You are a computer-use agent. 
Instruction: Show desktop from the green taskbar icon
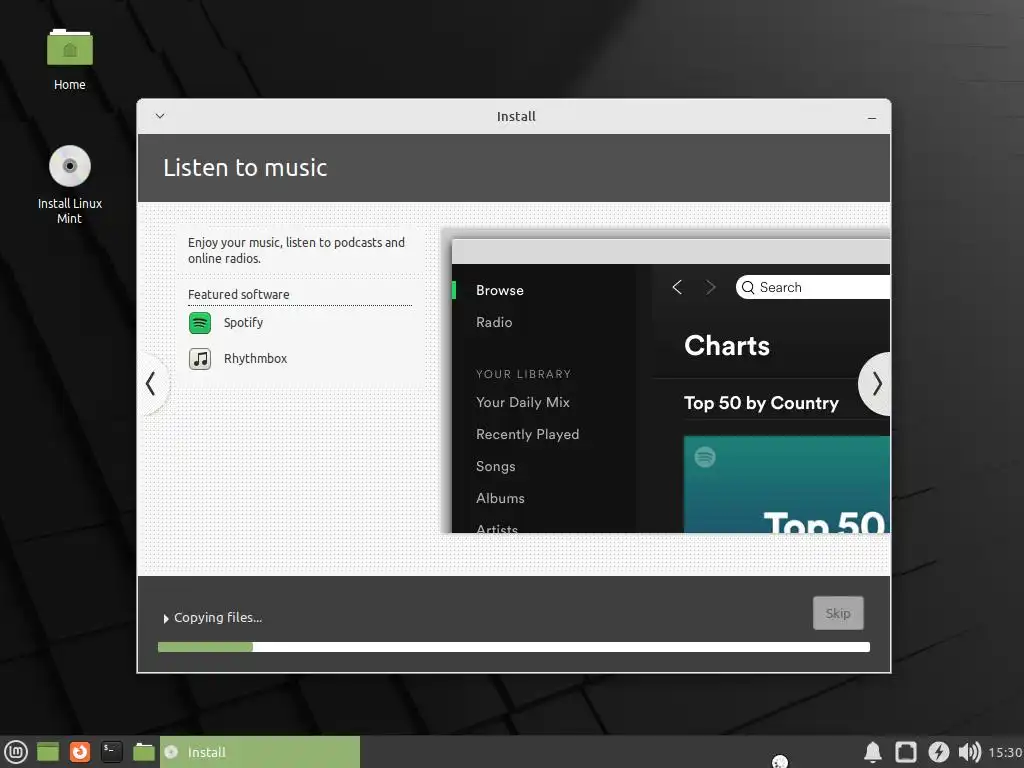pyautogui.click(x=48, y=752)
